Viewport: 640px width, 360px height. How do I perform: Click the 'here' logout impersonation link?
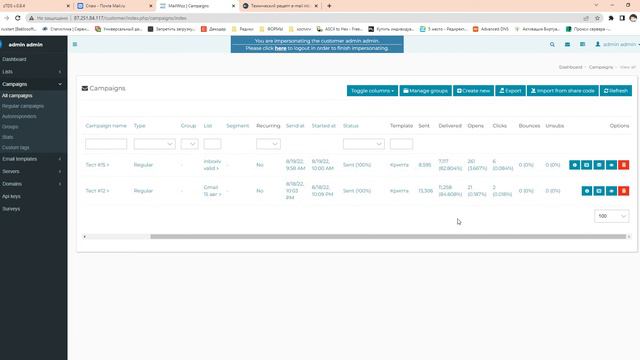pyautogui.click(x=280, y=48)
